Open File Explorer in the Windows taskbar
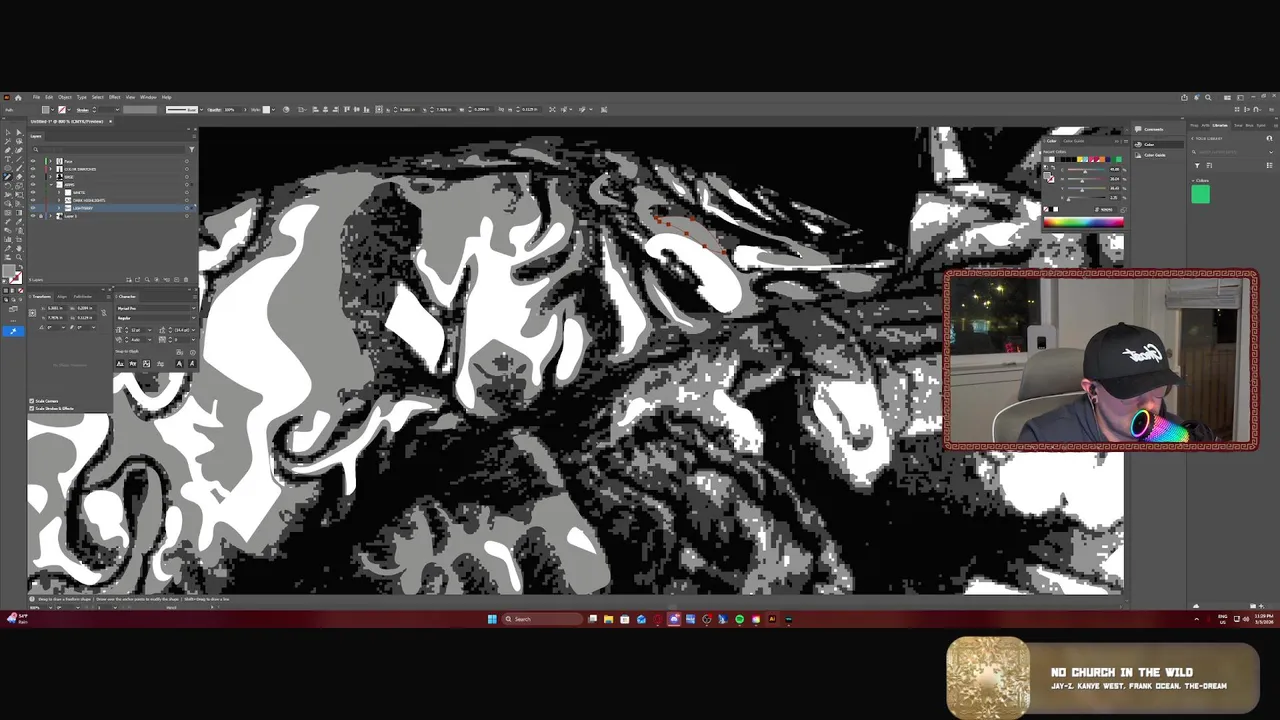 [x=608, y=619]
